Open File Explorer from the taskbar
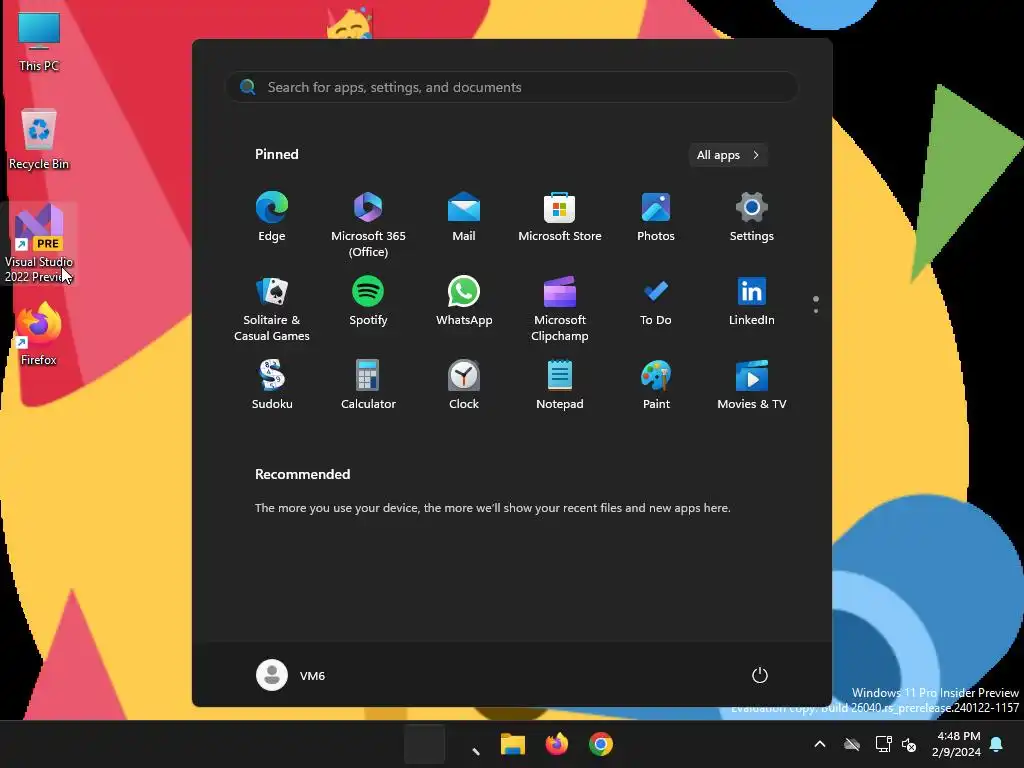Image resolution: width=1024 pixels, height=768 pixels. point(513,744)
